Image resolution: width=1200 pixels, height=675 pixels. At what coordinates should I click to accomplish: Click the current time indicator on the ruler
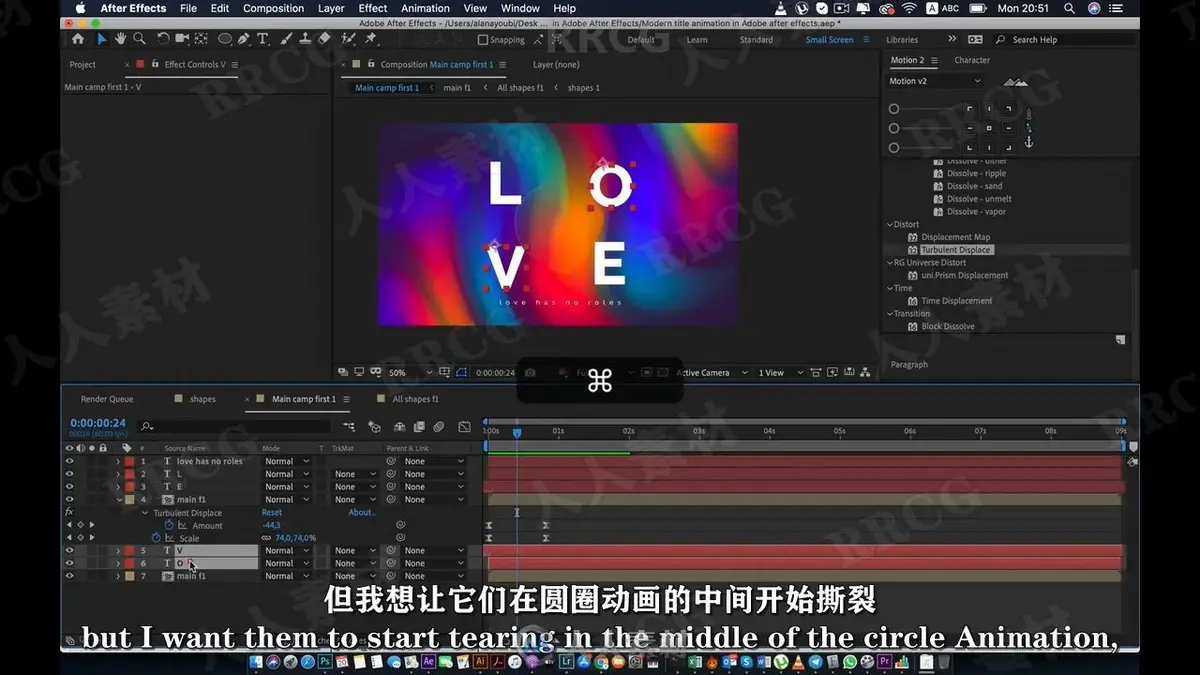point(517,432)
